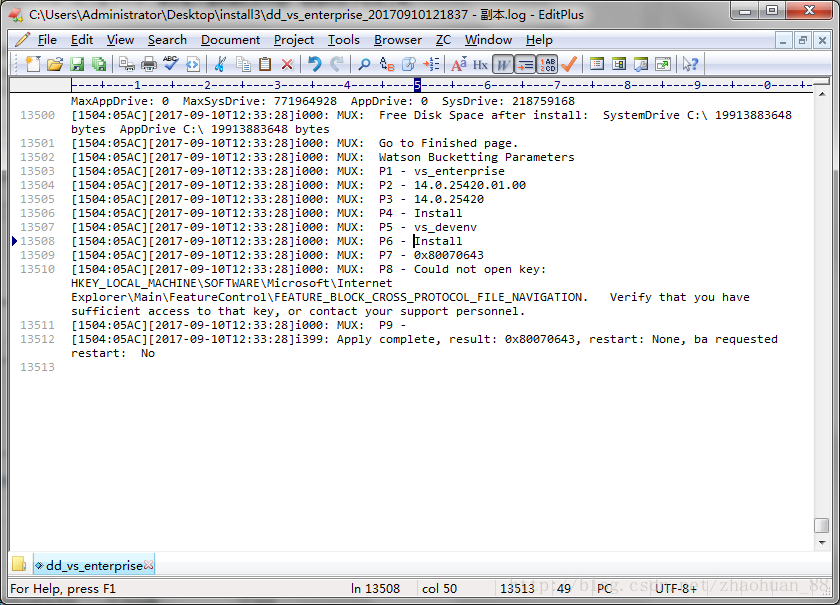Click the Open file folder icon
The image size is (840, 605).
tap(55, 64)
